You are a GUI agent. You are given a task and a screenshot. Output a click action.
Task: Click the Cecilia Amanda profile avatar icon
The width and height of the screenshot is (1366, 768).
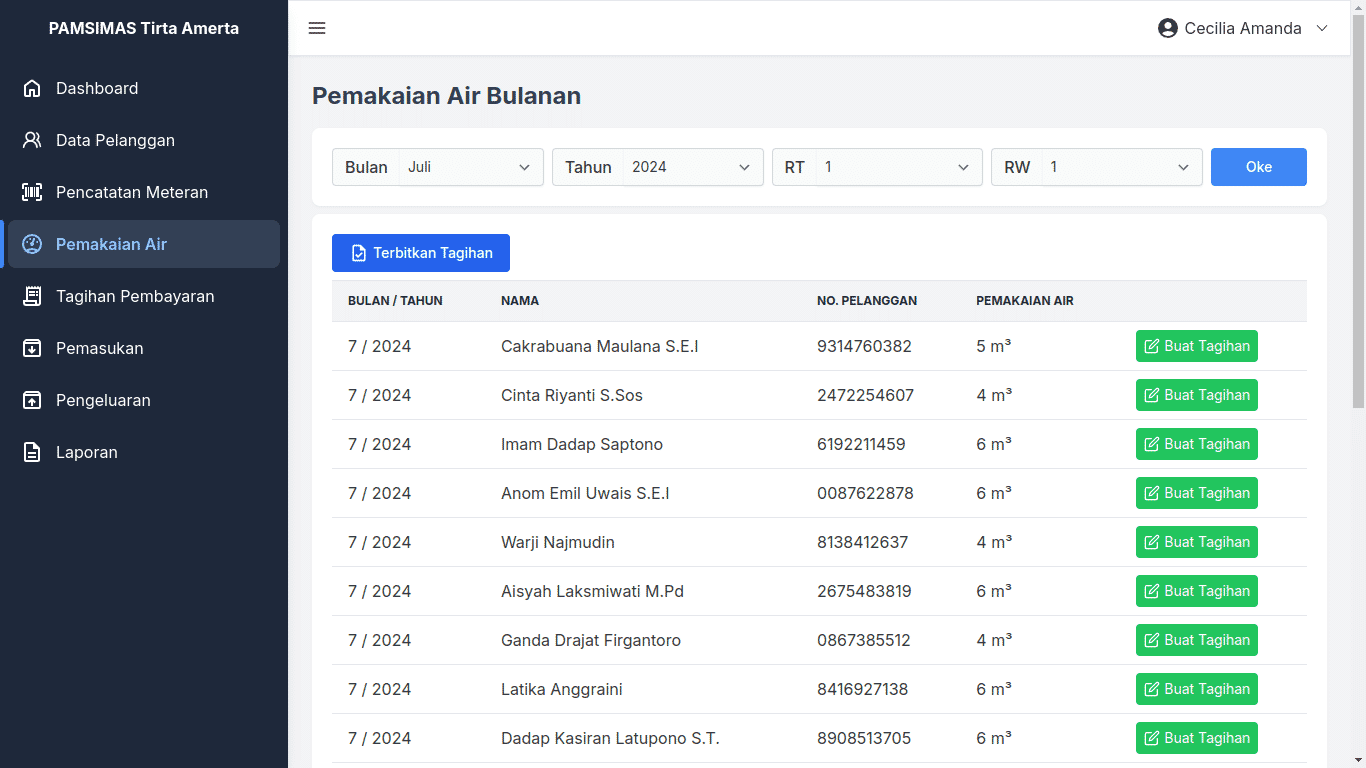1167,28
